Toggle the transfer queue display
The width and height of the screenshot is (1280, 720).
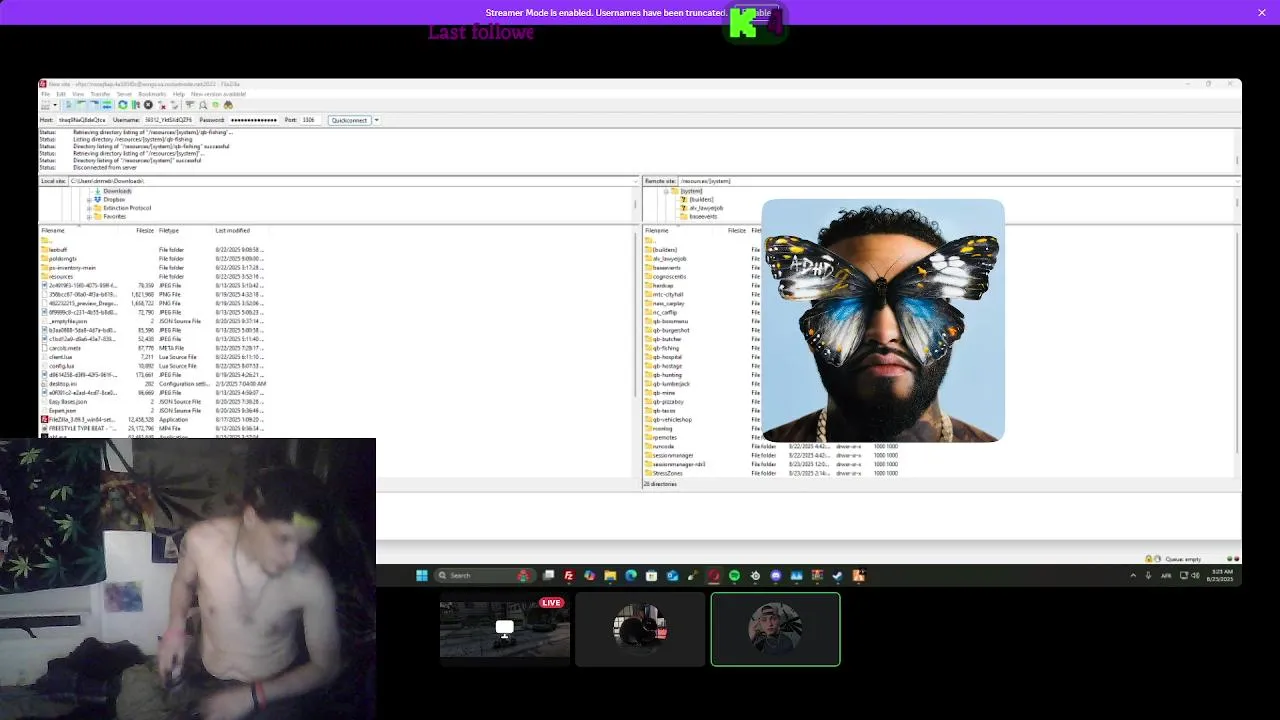click(x=106, y=105)
